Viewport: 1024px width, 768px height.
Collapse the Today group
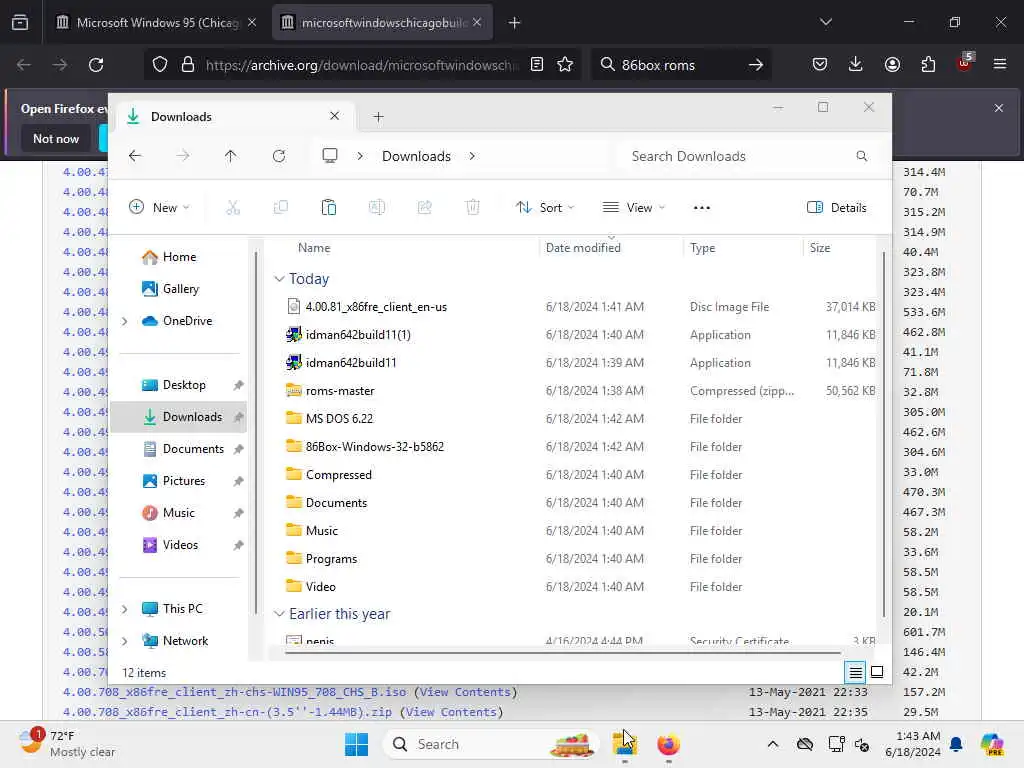click(x=280, y=279)
